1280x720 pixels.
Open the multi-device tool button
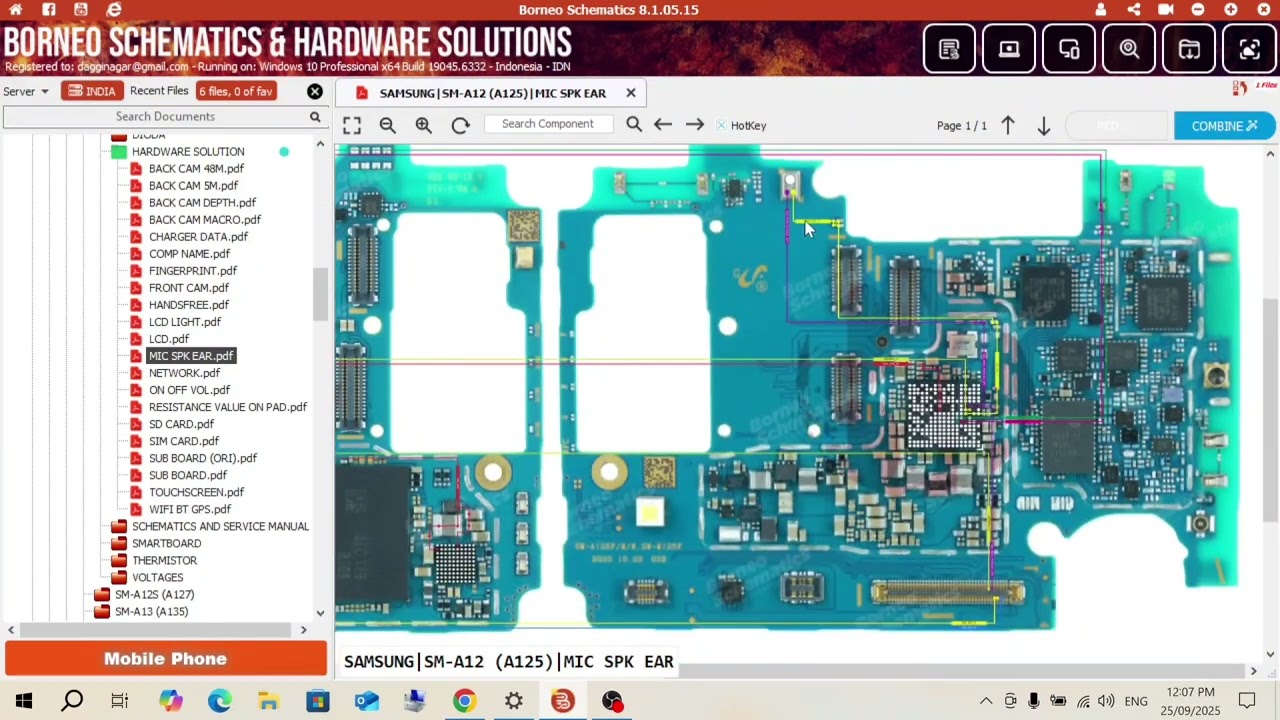pyautogui.click(x=1069, y=49)
